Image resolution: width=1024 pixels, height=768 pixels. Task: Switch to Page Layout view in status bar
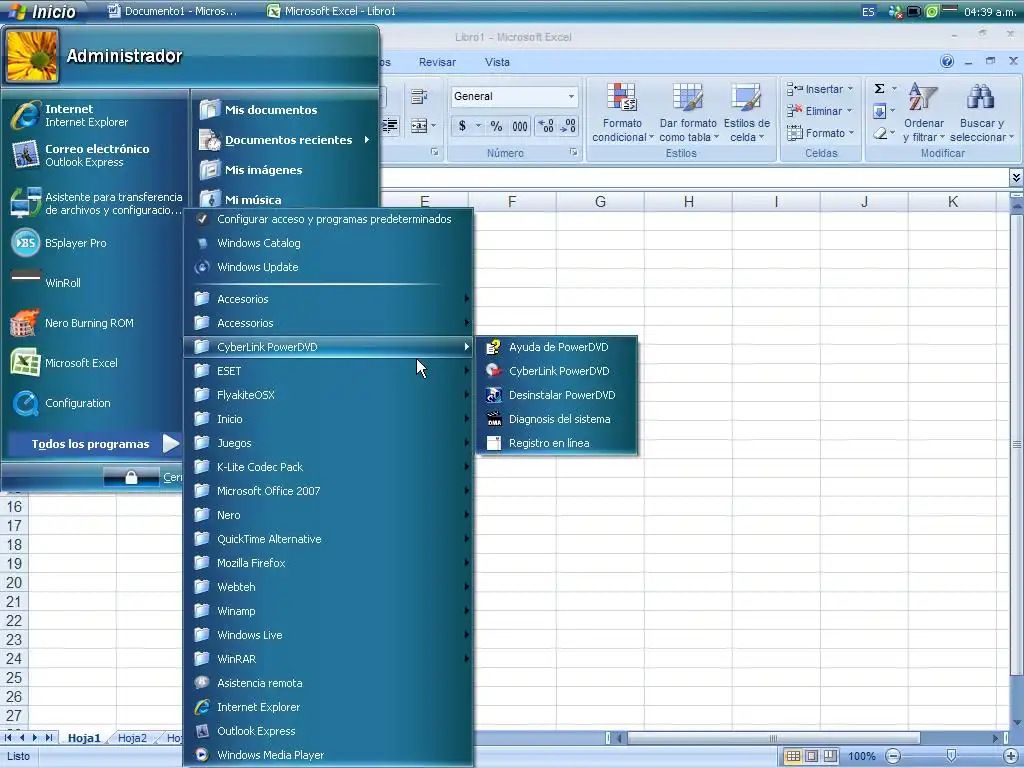pos(811,756)
